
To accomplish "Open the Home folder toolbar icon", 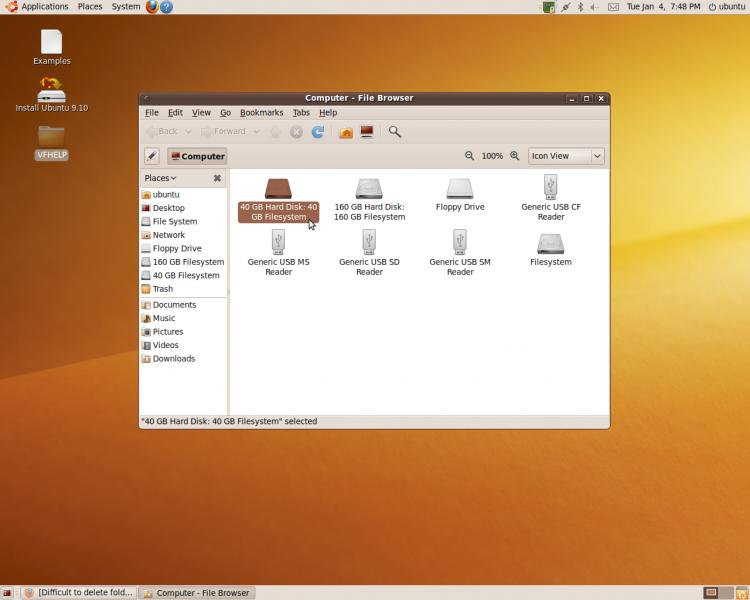I will tap(346, 132).
